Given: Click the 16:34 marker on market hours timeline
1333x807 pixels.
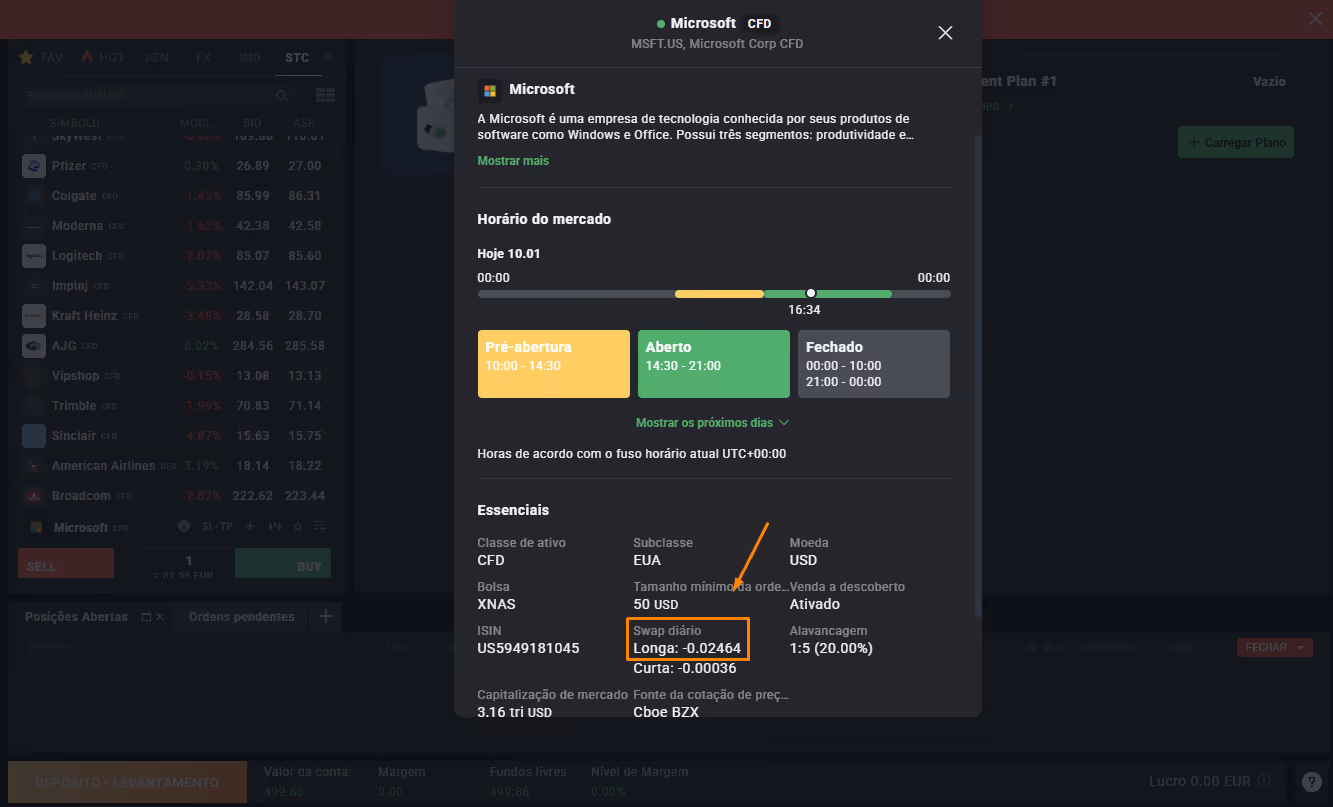Looking at the screenshot, I should [x=811, y=293].
